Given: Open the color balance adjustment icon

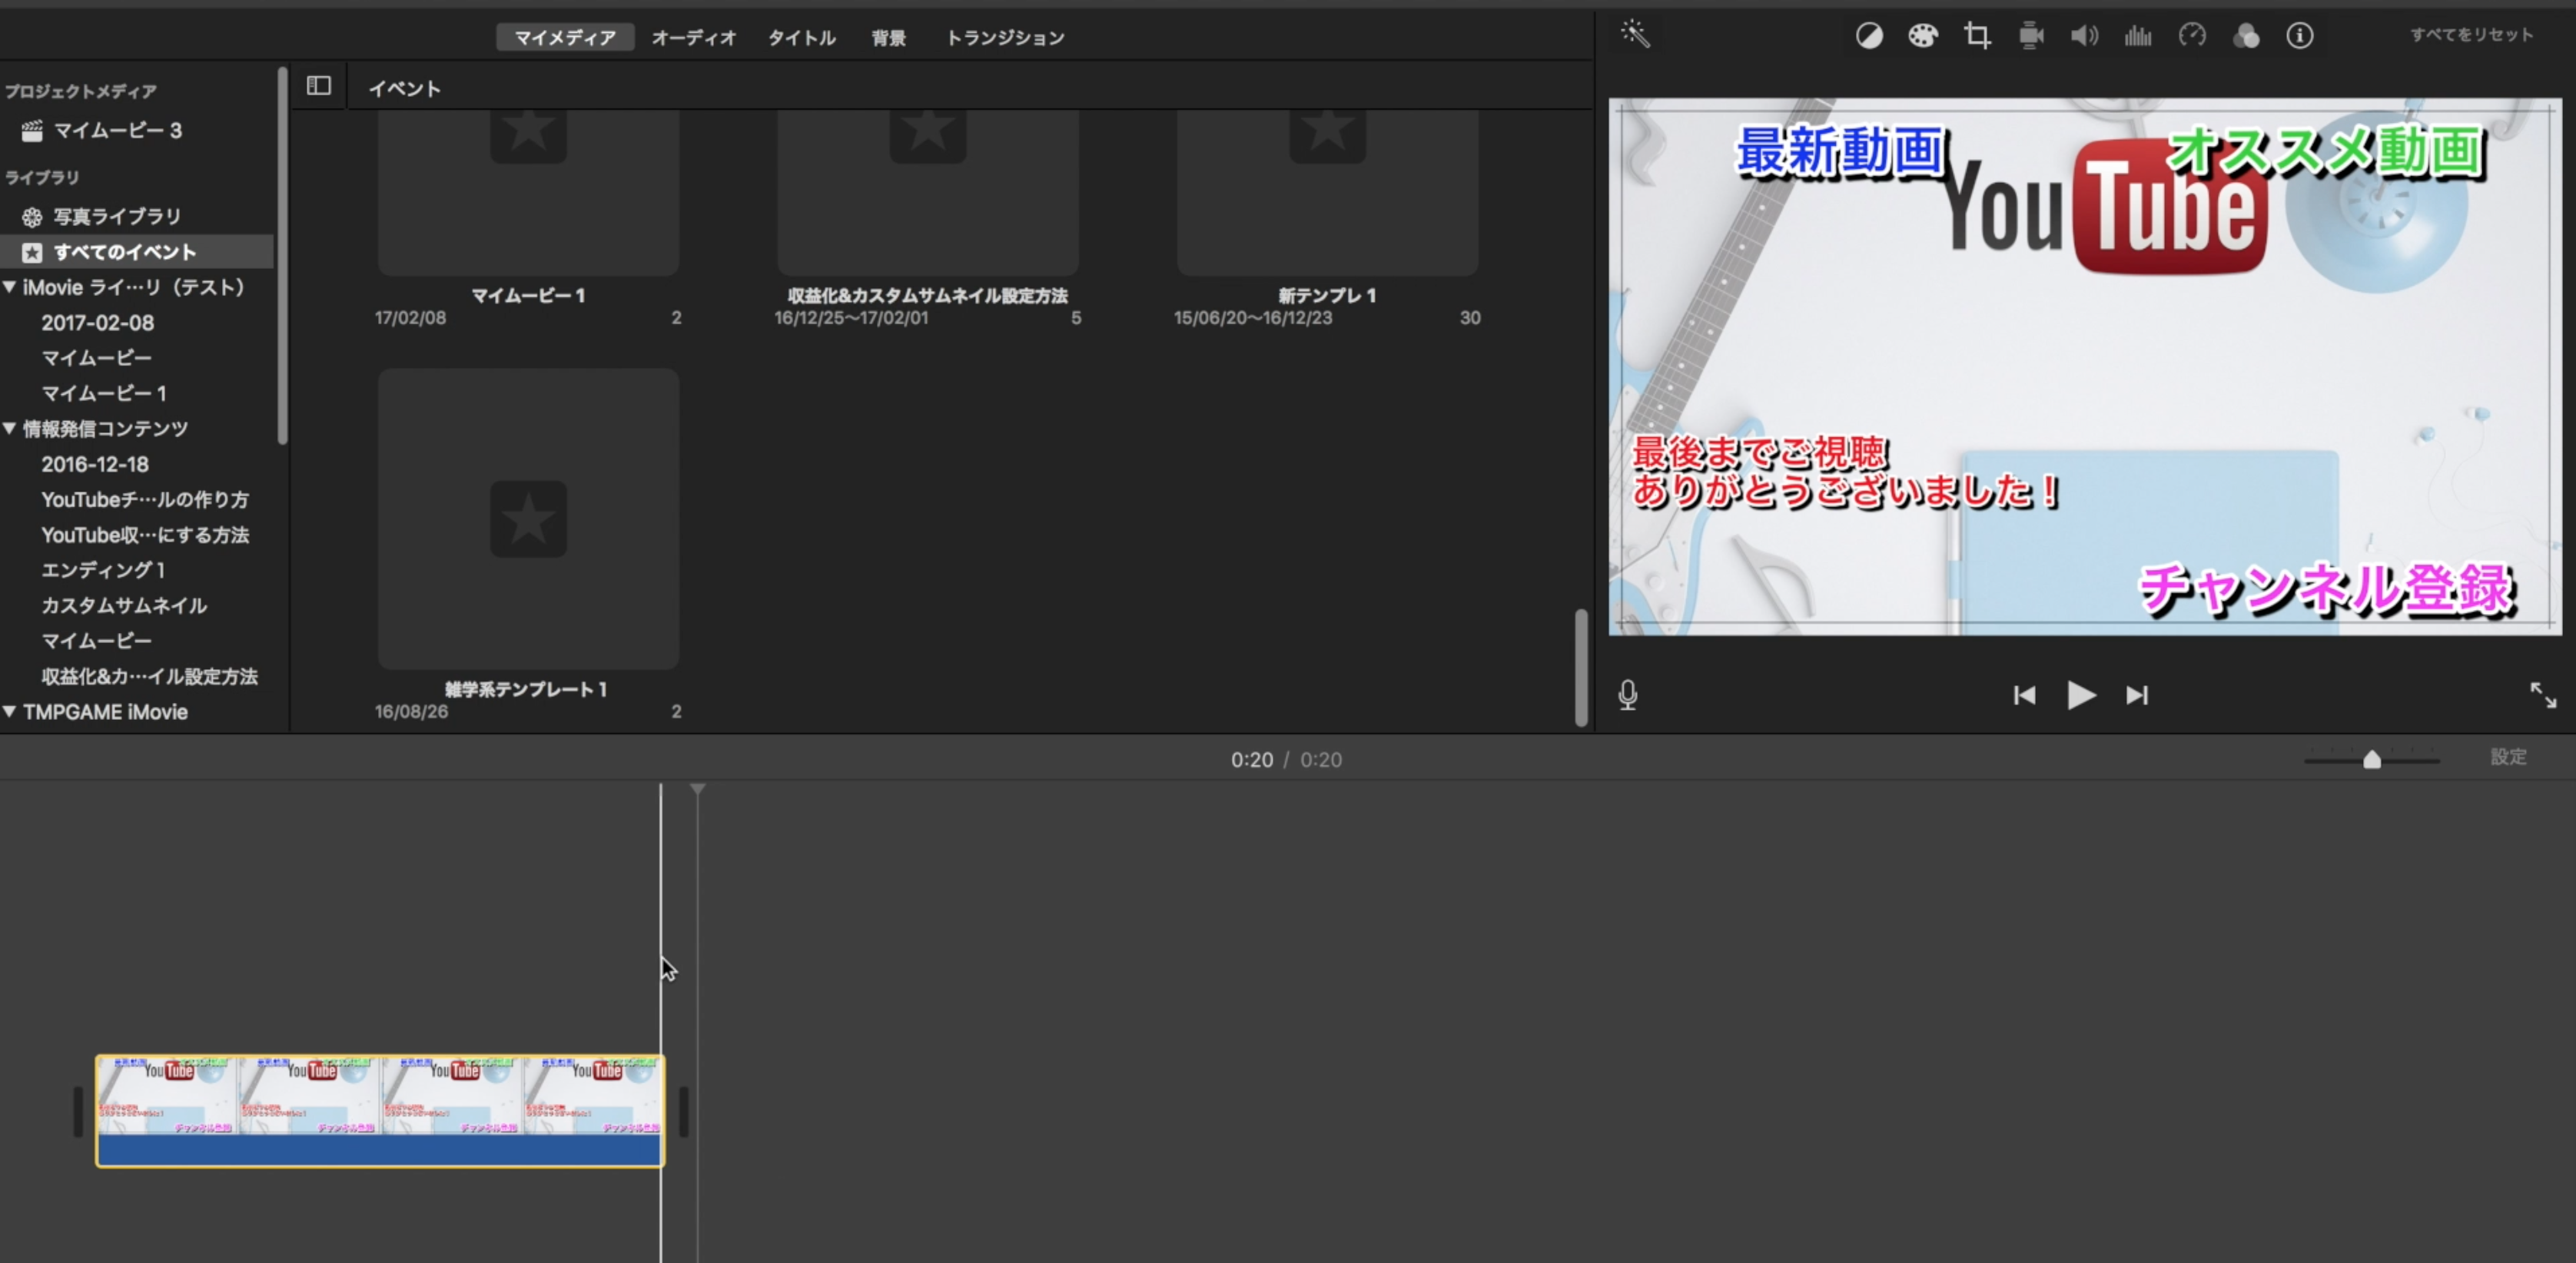Looking at the screenshot, I should pyautogui.click(x=1869, y=36).
